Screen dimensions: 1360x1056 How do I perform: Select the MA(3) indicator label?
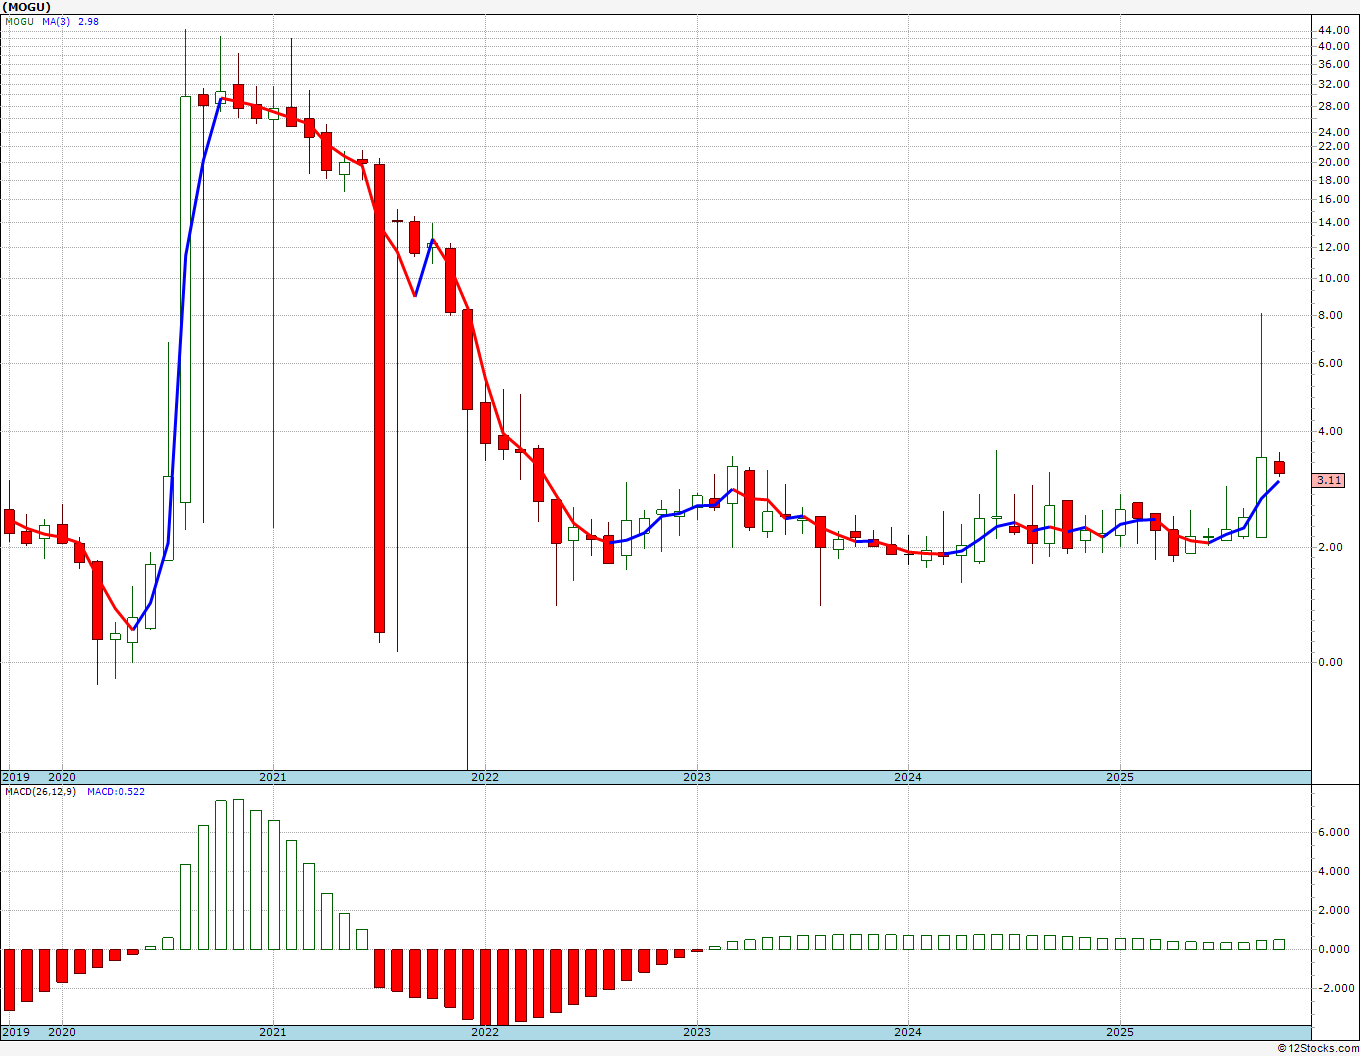[x=56, y=21]
